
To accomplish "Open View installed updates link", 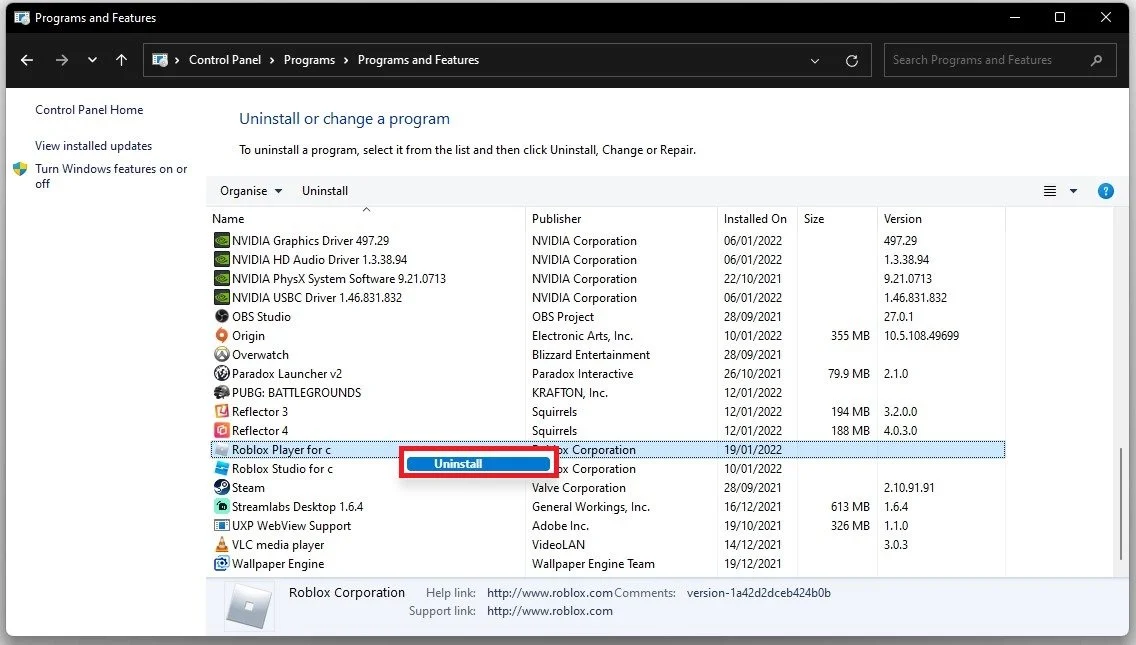I will (x=93, y=146).
